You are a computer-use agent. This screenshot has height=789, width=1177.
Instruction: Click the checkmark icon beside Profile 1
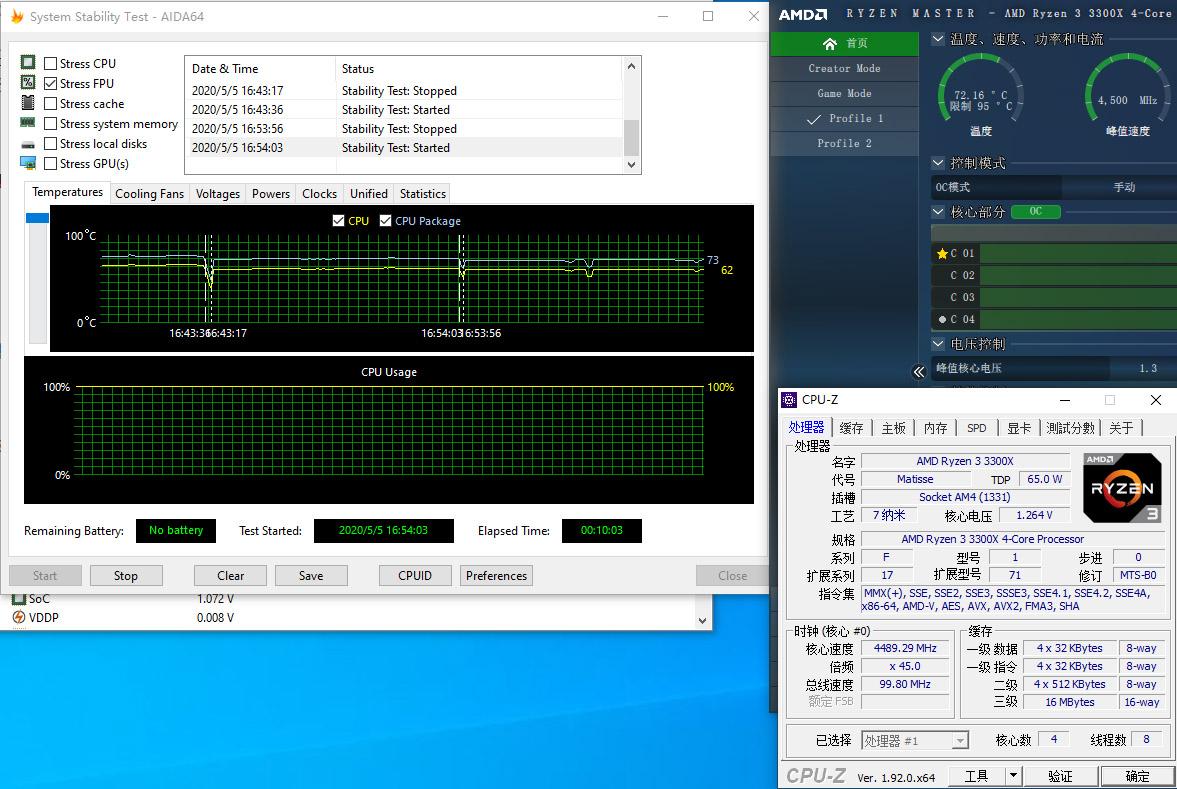click(x=814, y=119)
